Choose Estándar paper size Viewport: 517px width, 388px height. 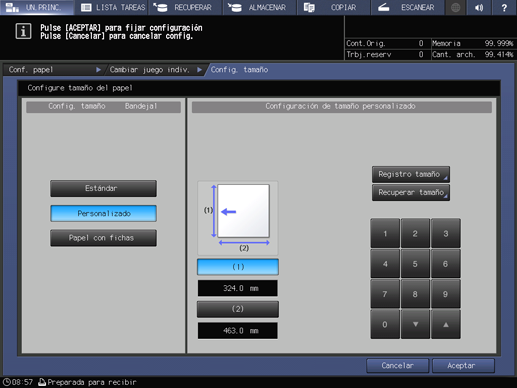(103, 188)
